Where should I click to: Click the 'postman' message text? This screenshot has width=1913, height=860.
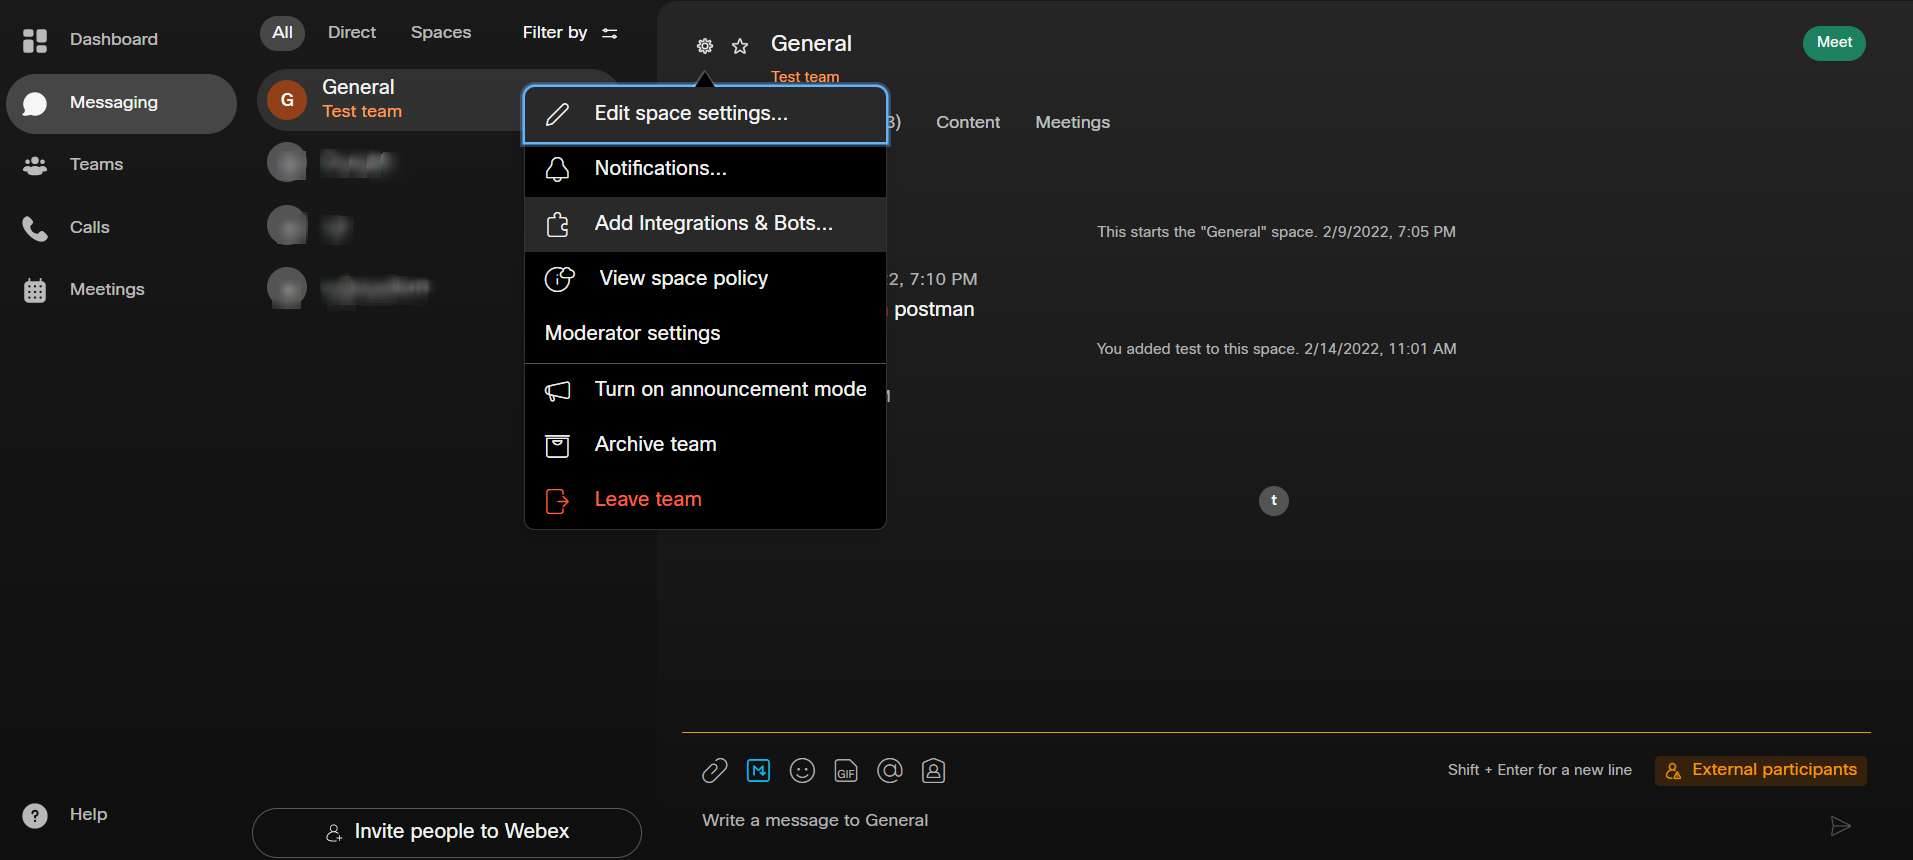pos(934,310)
